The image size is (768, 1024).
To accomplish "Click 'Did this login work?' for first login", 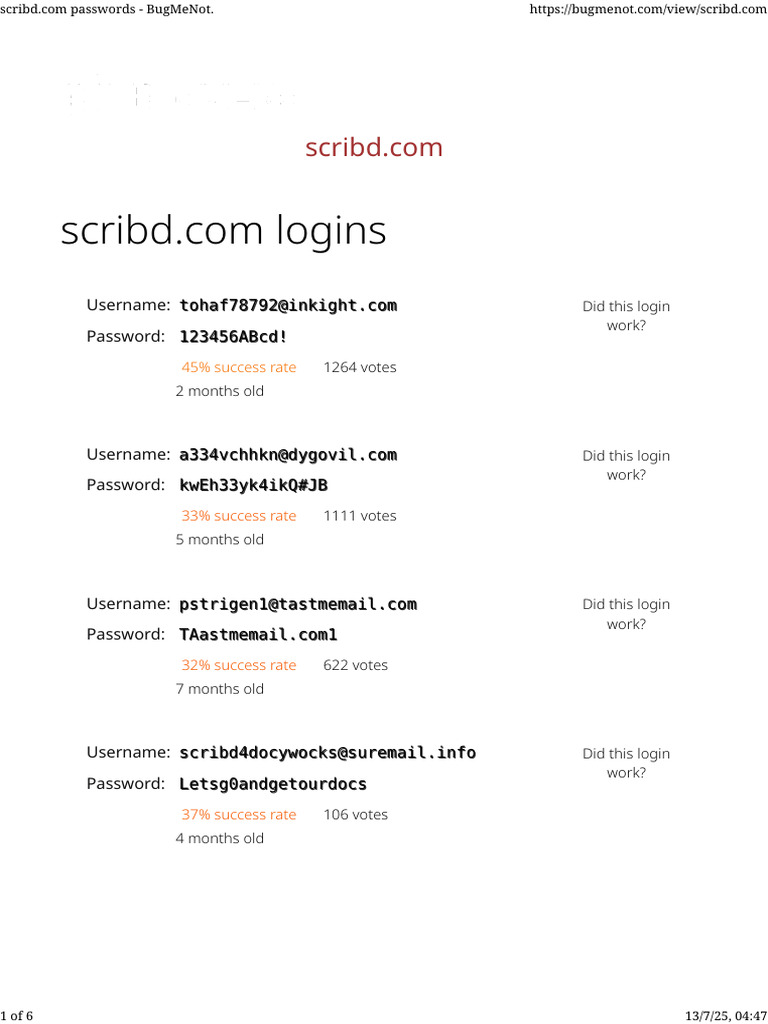I will pyautogui.click(x=626, y=315).
